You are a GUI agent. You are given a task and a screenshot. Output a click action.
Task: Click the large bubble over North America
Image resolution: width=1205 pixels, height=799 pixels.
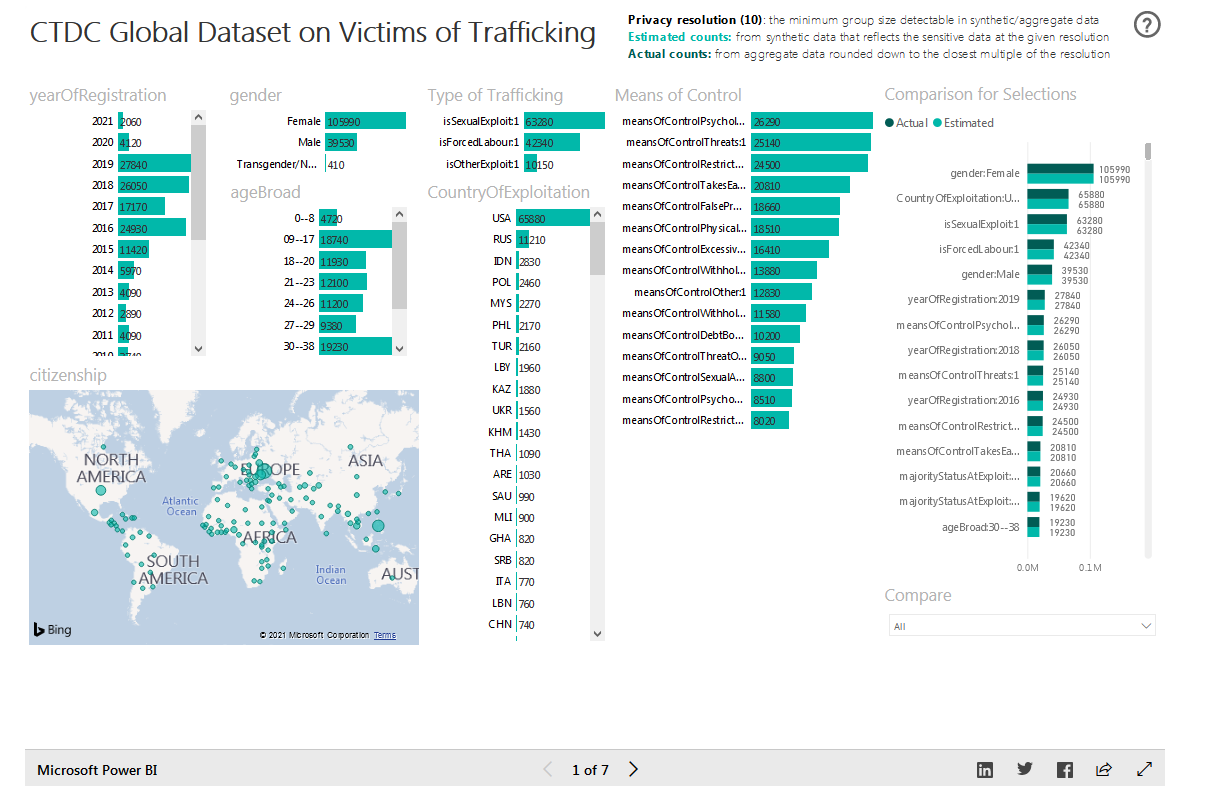(99, 491)
